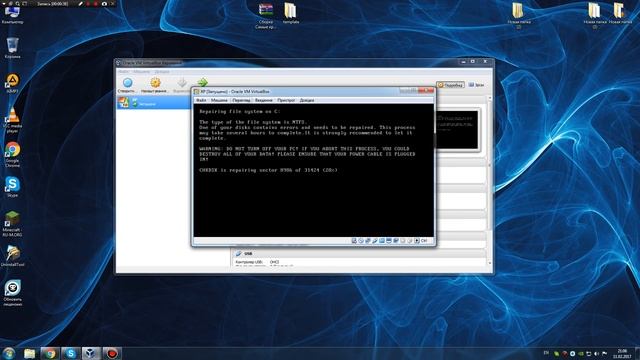Select the XP virtual machine in the list

tap(153, 102)
